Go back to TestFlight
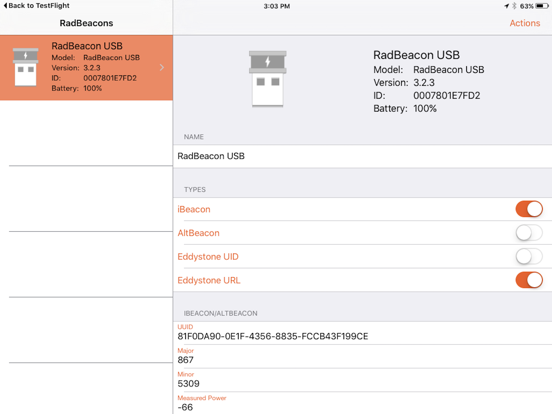 (x=36, y=6)
